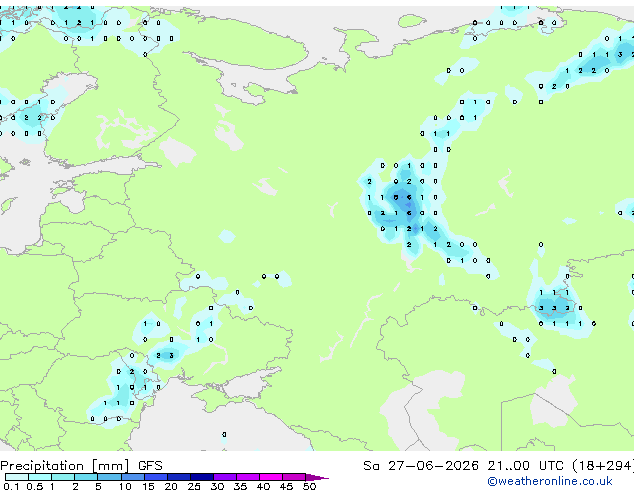Click the '0.1' legend value

pyautogui.click(x=11, y=486)
